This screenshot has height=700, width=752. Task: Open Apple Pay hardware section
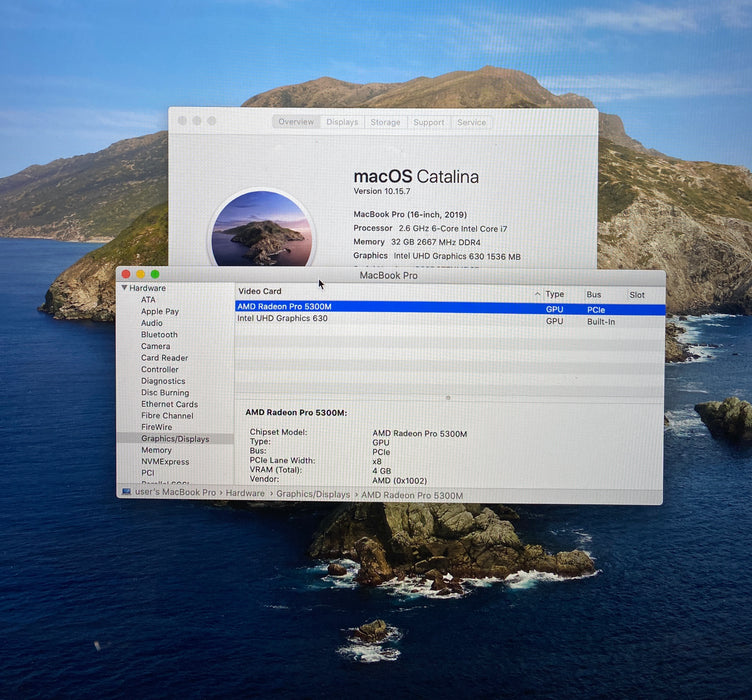pyautogui.click(x=160, y=311)
